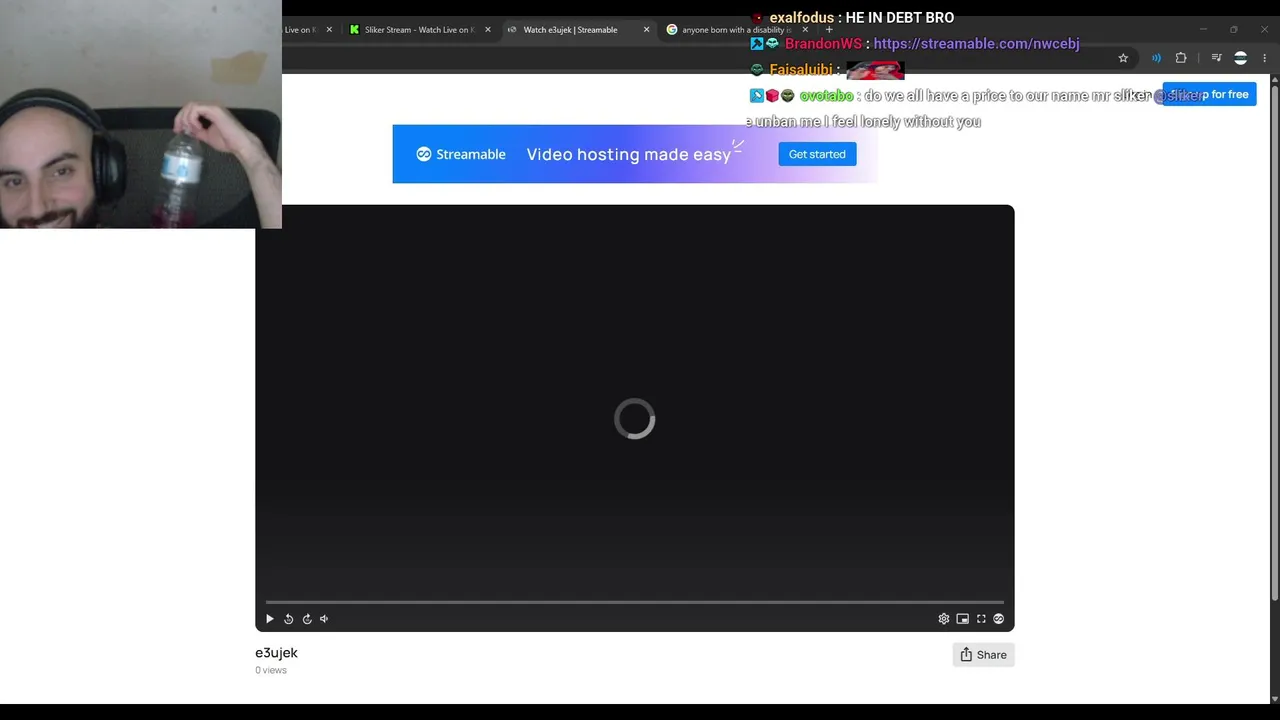The image size is (1280, 720).
Task: Click the image in Faisaluibi's chat message
Action: 875,70
